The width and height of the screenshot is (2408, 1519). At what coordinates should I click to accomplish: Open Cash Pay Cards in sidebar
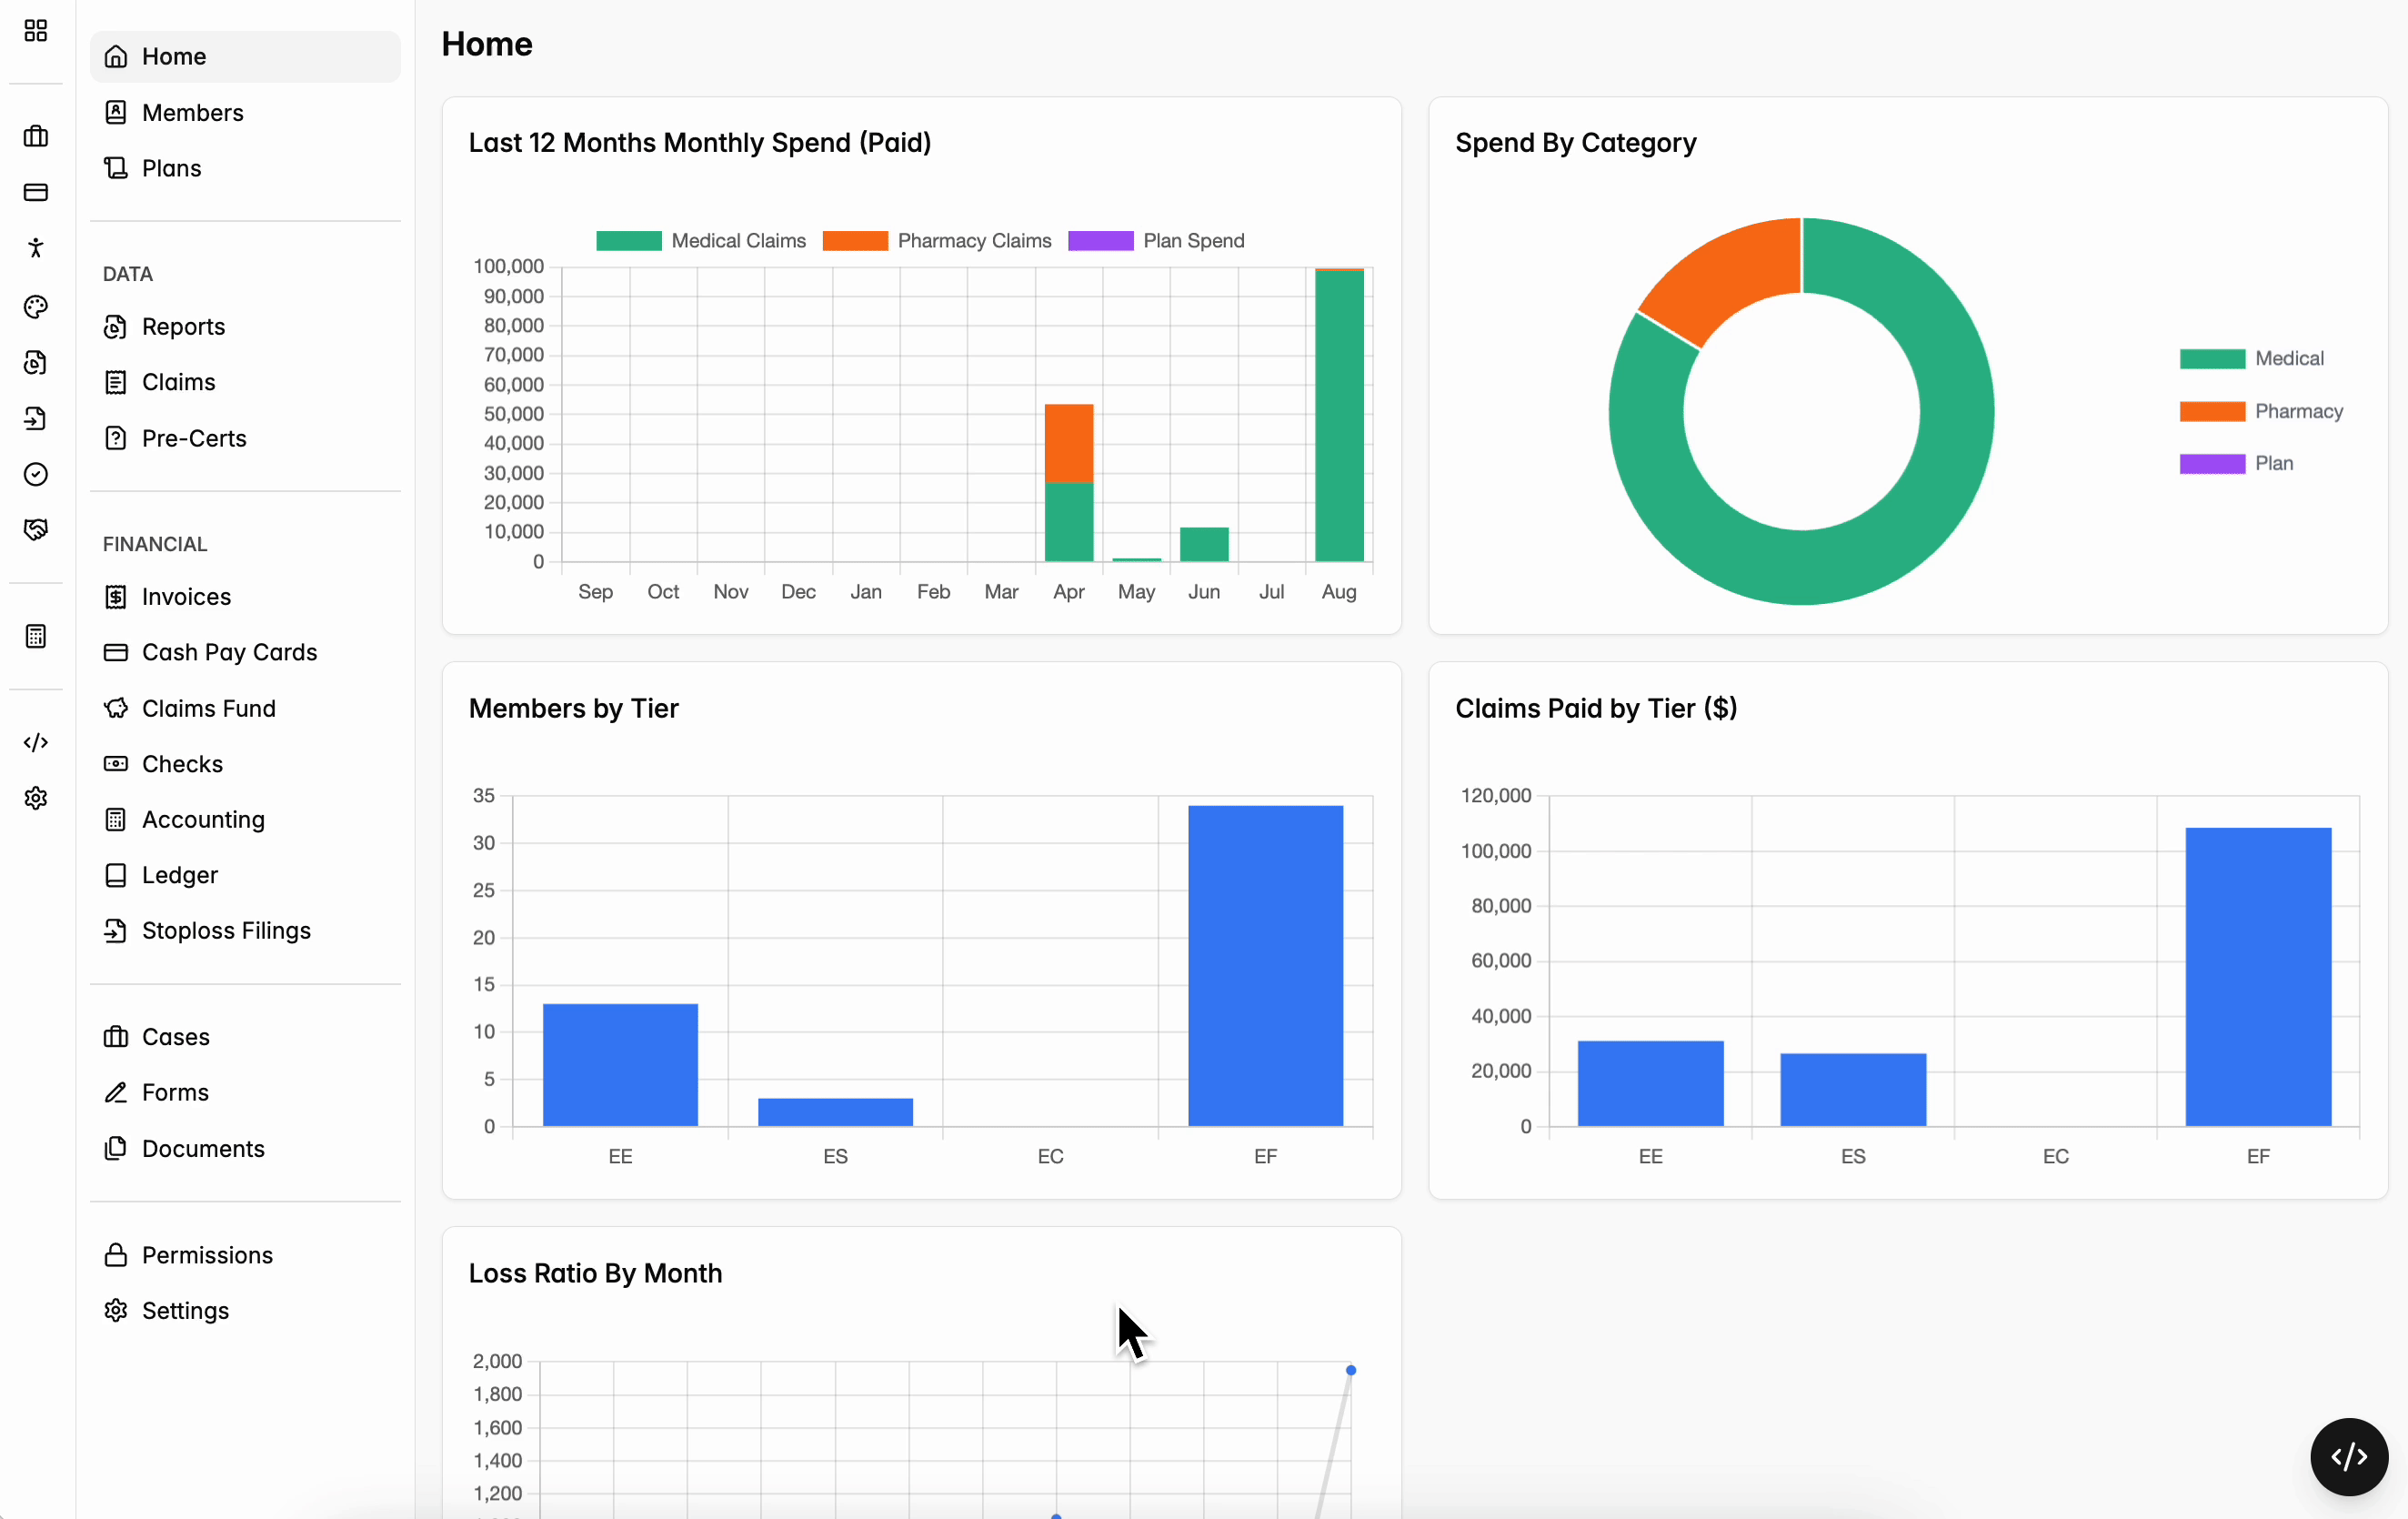229,652
